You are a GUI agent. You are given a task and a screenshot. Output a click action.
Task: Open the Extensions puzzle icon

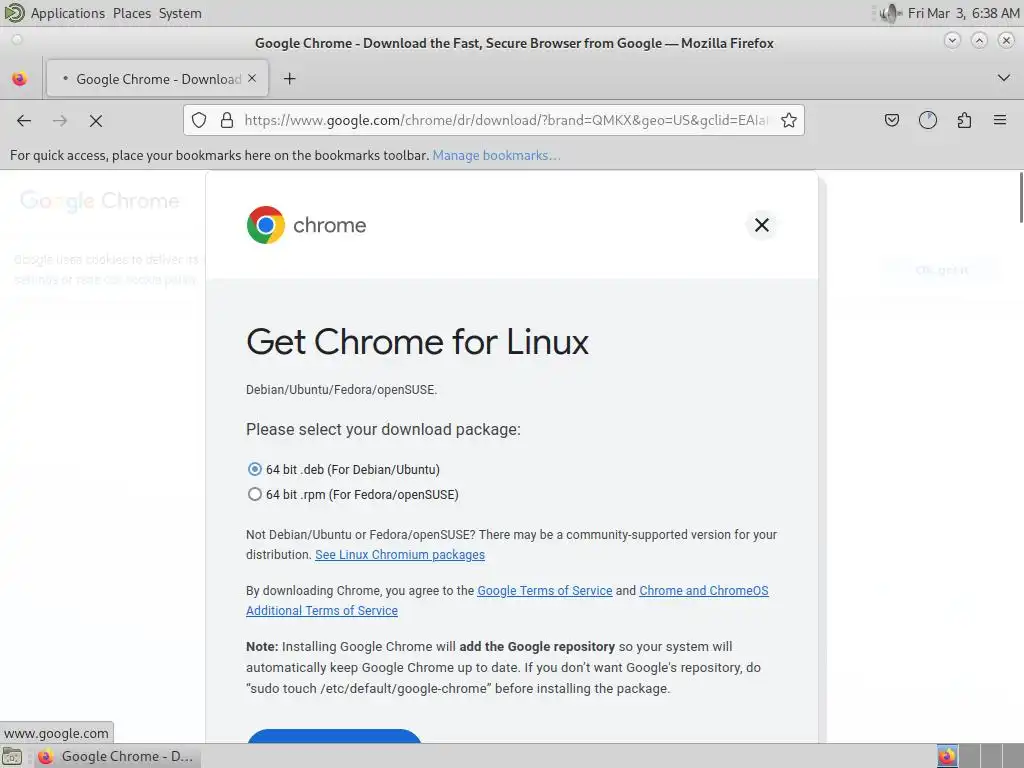964,120
